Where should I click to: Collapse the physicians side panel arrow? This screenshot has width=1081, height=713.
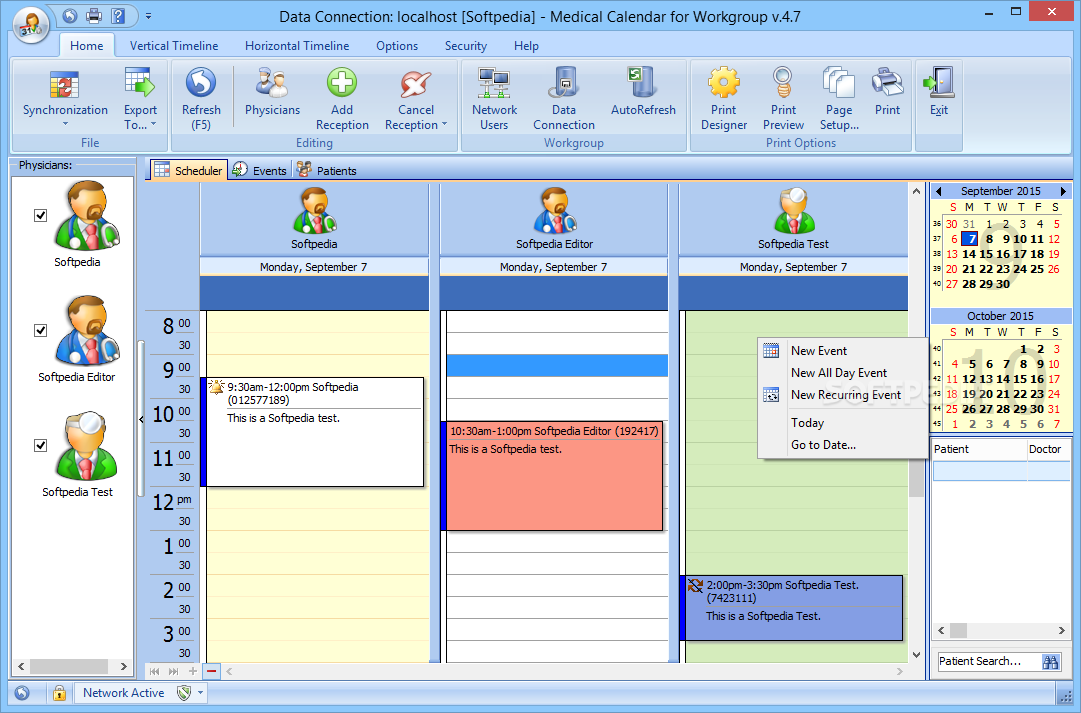pyautogui.click(x=141, y=419)
